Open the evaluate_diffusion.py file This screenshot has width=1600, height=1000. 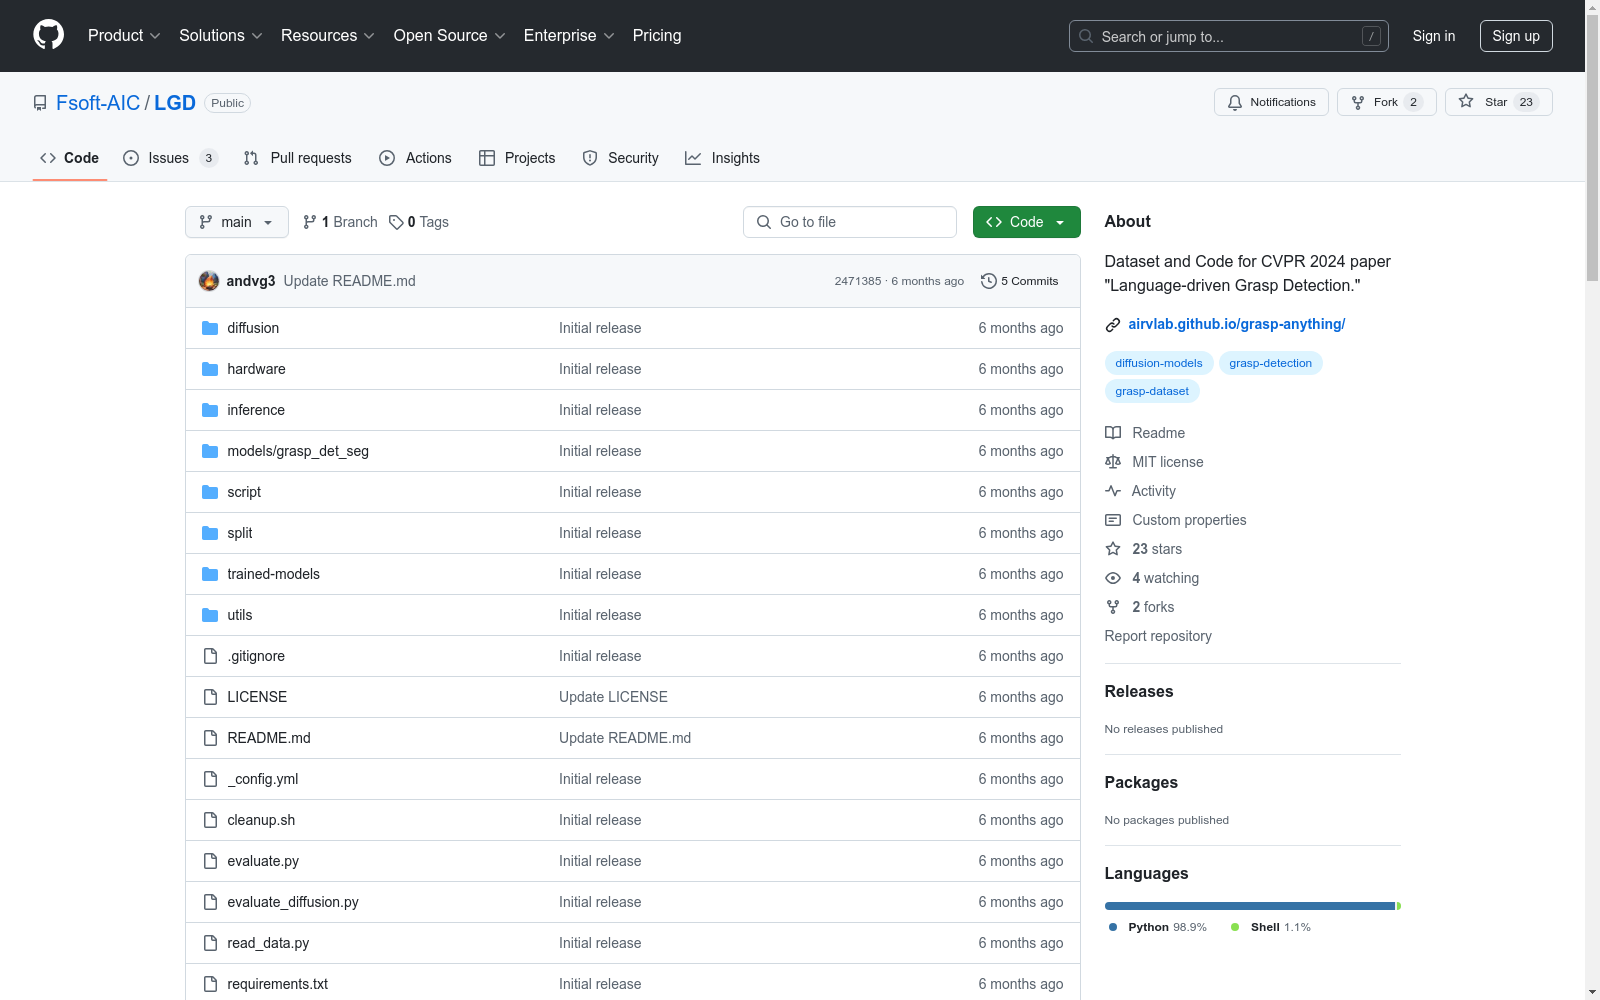pos(293,902)
